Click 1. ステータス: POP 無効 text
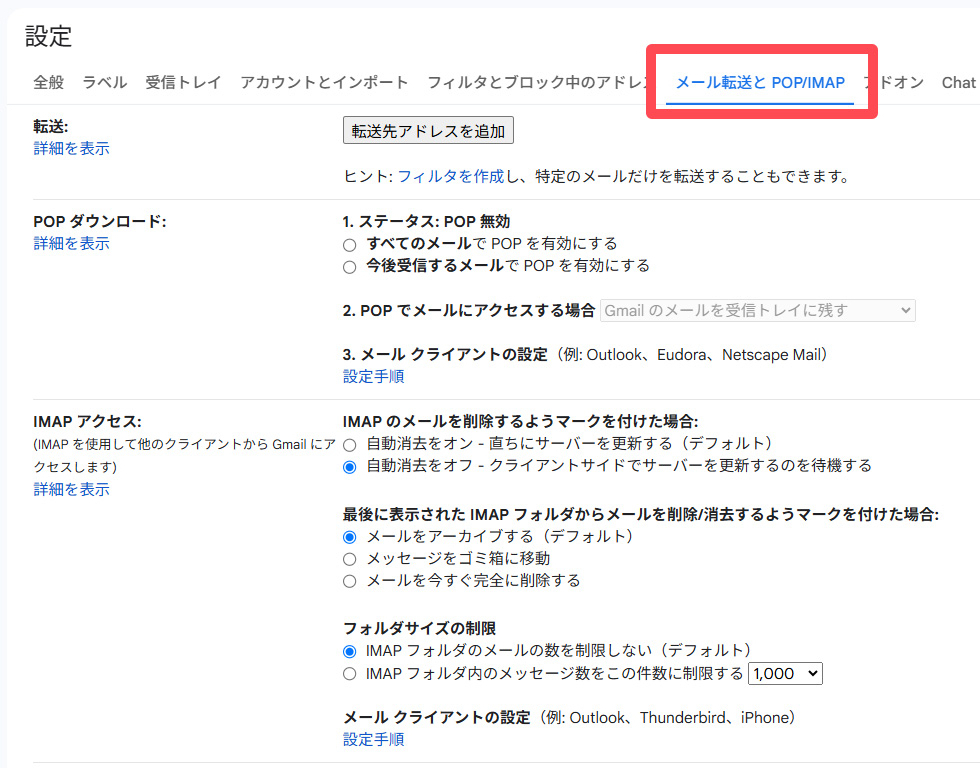The height and width of the screenshot is (768, 980). click(426, 221)
